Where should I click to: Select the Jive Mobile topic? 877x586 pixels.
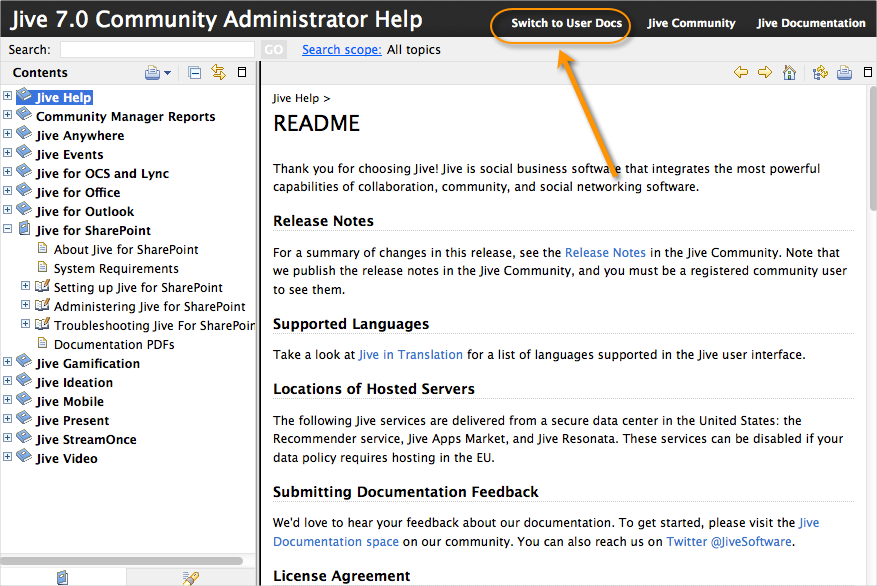pyautogui.click(x=70, y=402)
